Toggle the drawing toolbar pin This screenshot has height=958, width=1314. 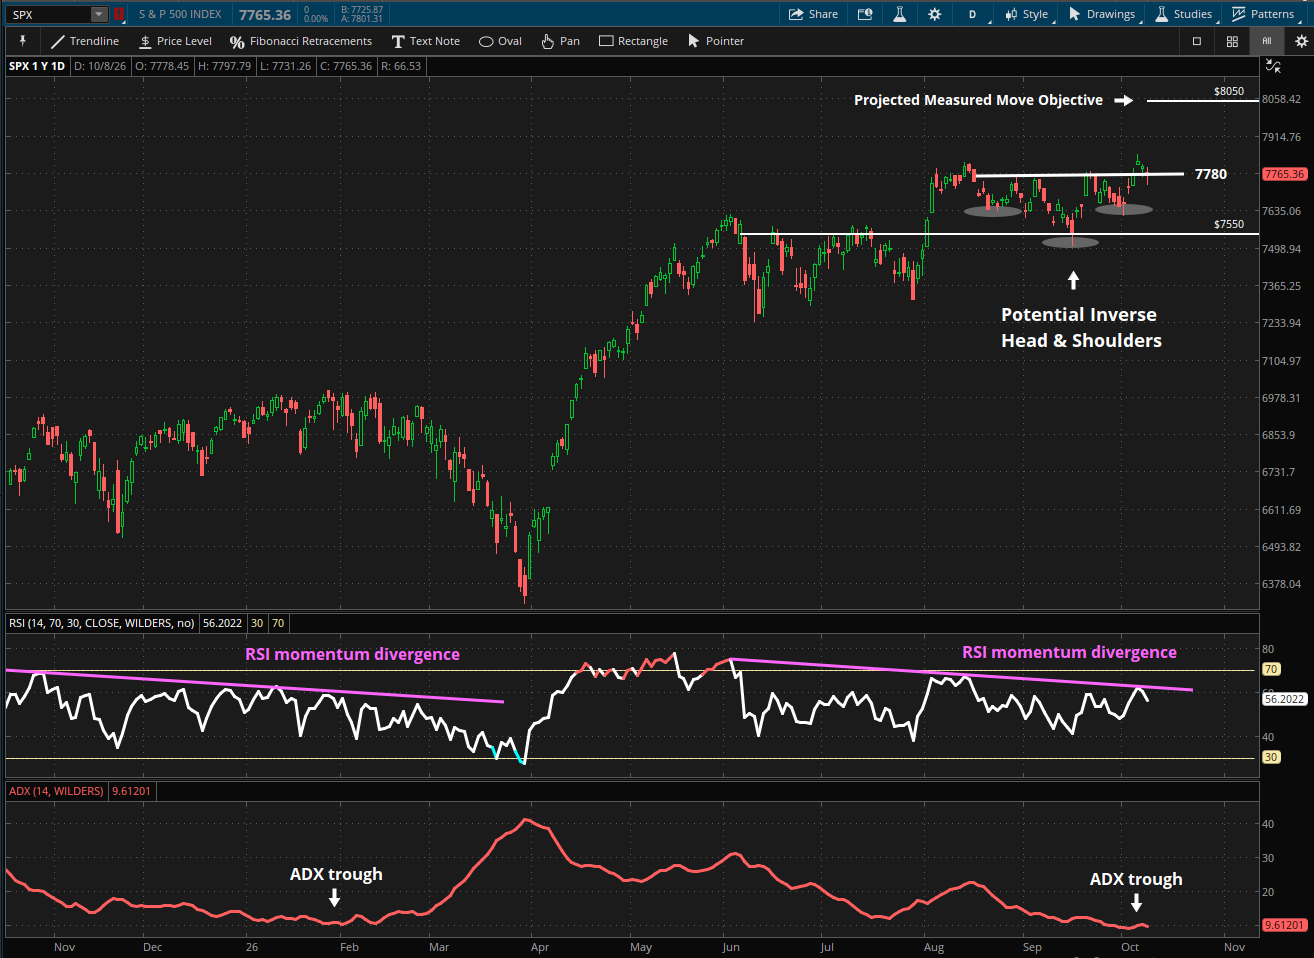(22, 41)
